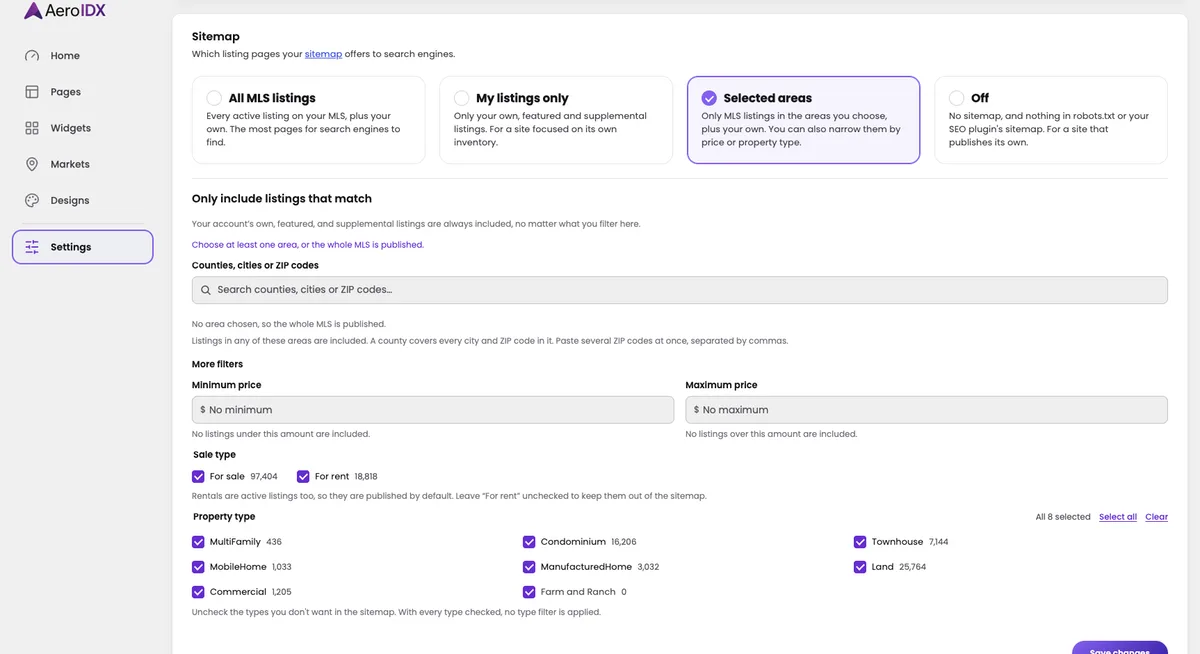Image resolution: width=1200 pixels, height=654 pixels.
Task: Open Markets in the sidebar
Action: pos(82,164)
